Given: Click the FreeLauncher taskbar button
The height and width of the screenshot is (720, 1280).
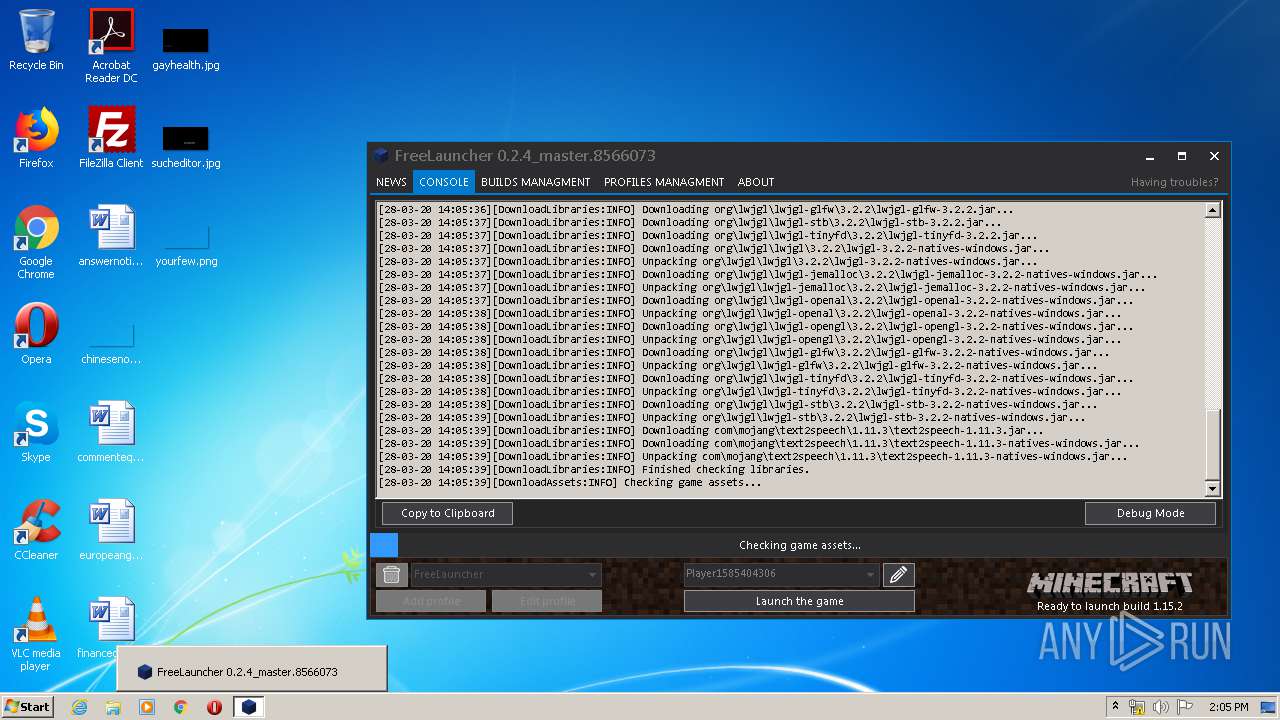Looking at the screenshot, I should [x=249, y=707].
